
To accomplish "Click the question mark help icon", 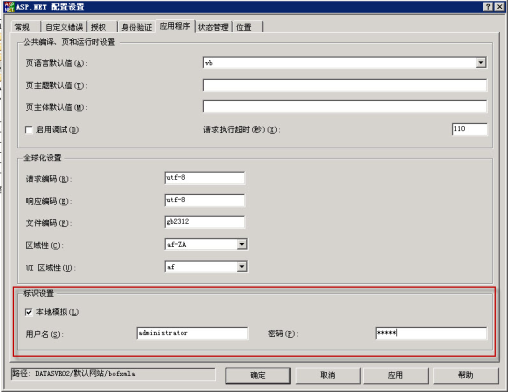I will click(x=488, y=7).
